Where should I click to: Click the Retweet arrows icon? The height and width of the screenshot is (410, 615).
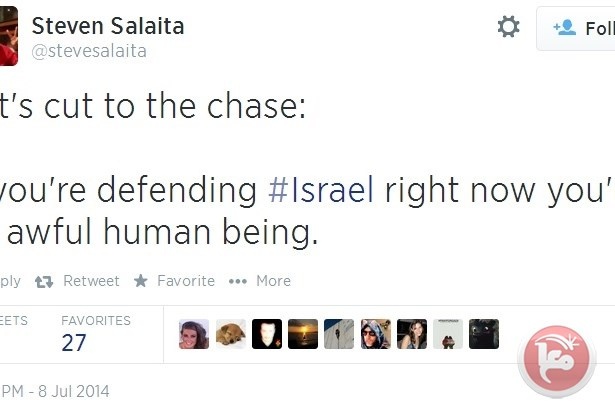coord(44,281)
